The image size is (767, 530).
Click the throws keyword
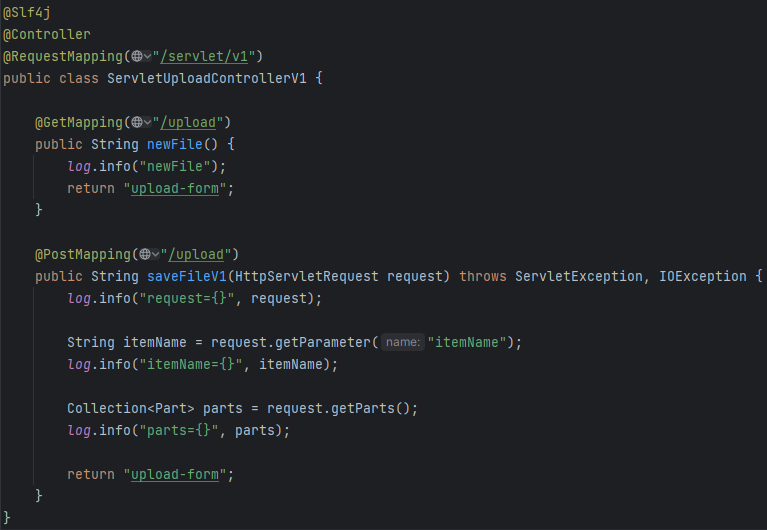coord(483,277)
